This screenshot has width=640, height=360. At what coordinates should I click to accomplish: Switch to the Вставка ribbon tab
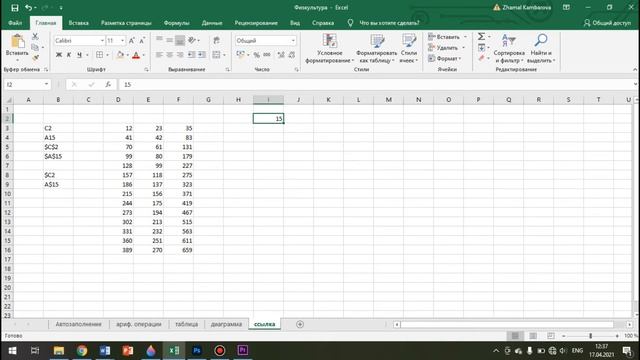pyautogui.click(x=78, y=23)
